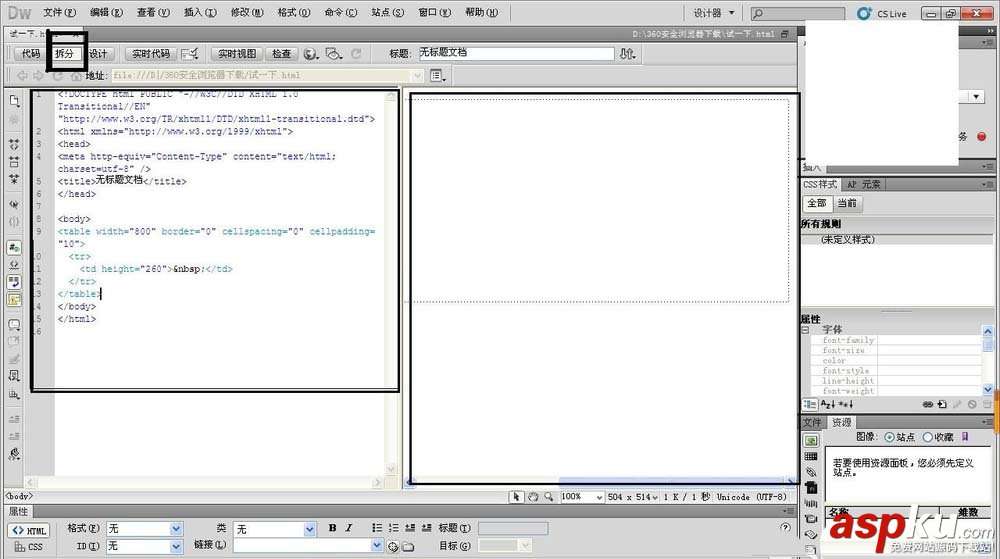Collapse the 字体 (Font) property category
The height and width of the screenshot is (559, 1000).
point(805,330)
